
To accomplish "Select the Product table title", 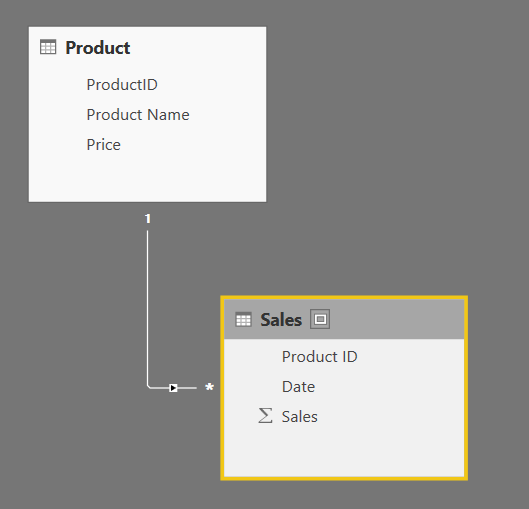I will pos(98,48).
